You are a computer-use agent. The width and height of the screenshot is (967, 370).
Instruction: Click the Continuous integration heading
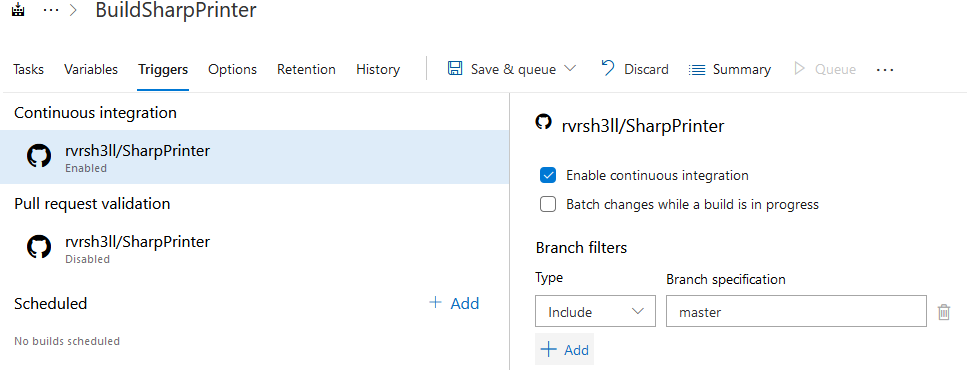point(95,113)
